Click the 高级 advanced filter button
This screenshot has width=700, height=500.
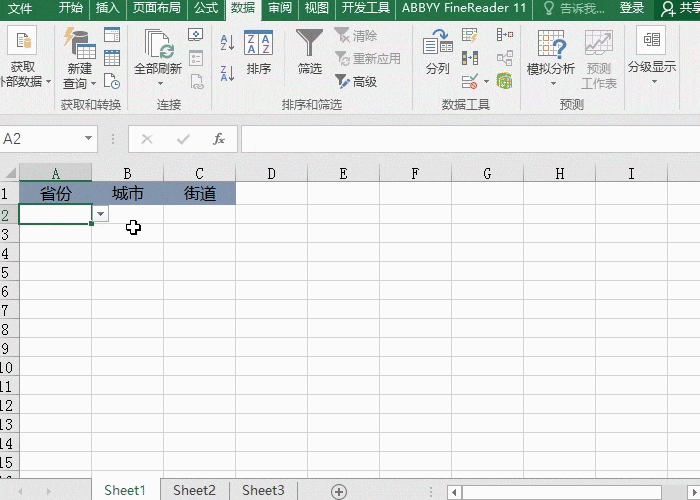click(x=357, y=82)
